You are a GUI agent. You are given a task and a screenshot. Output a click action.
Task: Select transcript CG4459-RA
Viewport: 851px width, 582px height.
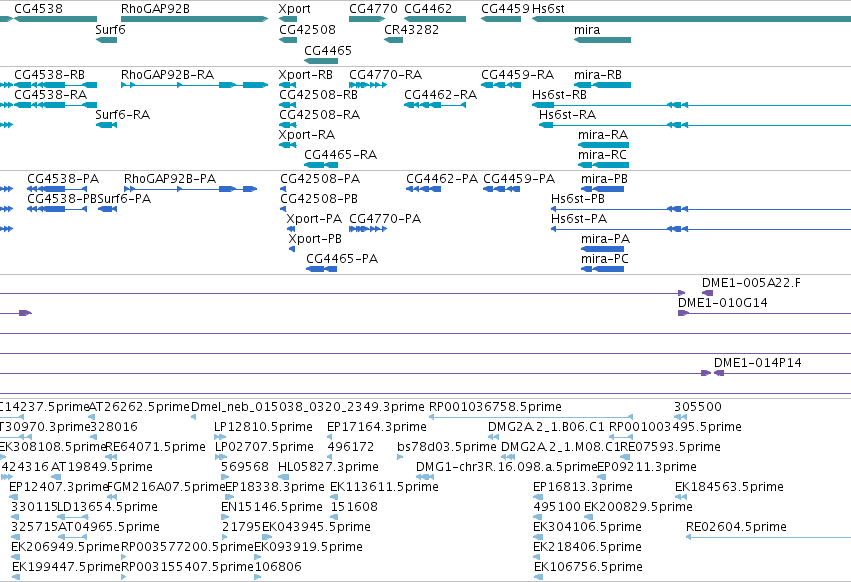(x=501, y=85)
